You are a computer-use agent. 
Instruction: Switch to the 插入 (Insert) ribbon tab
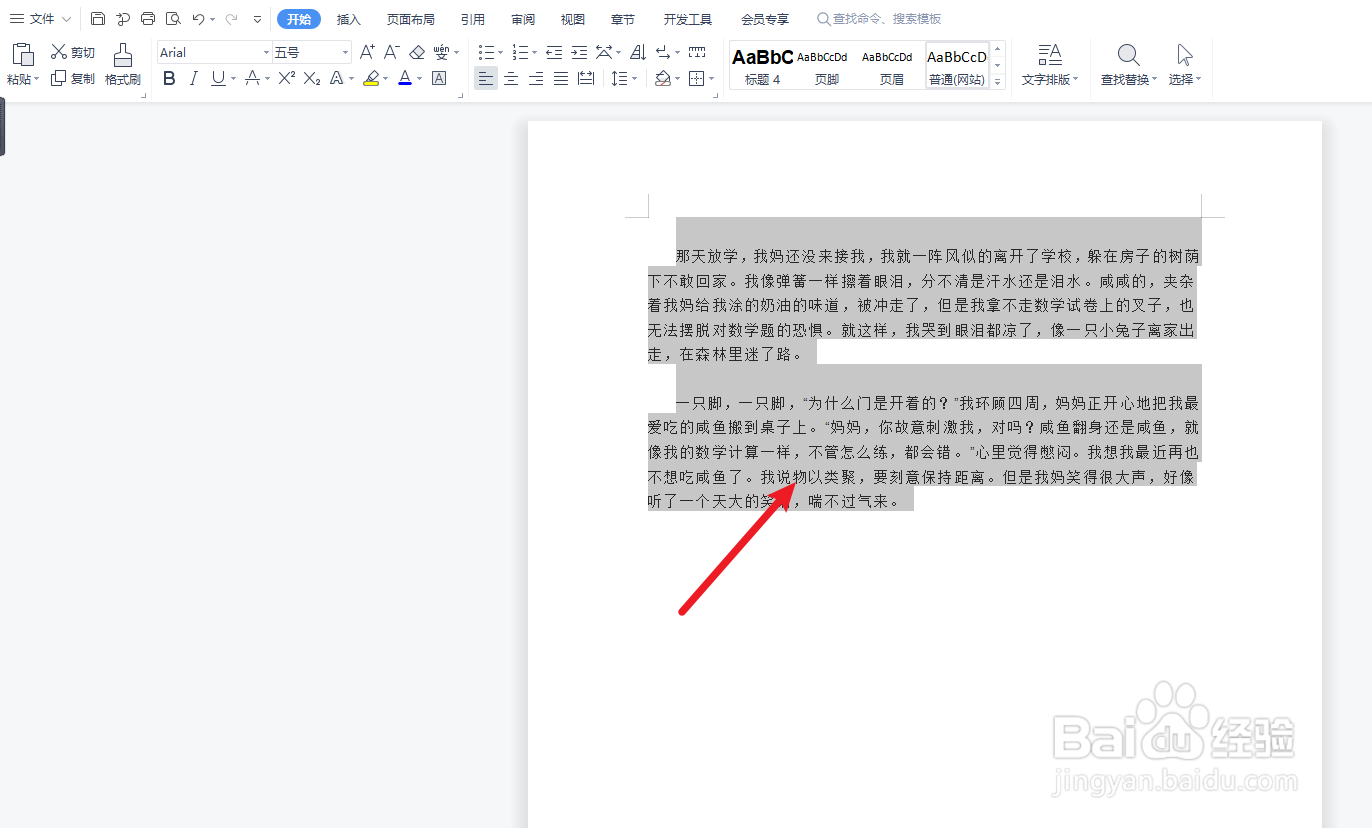pyautogui.click(x=348, y=18)
